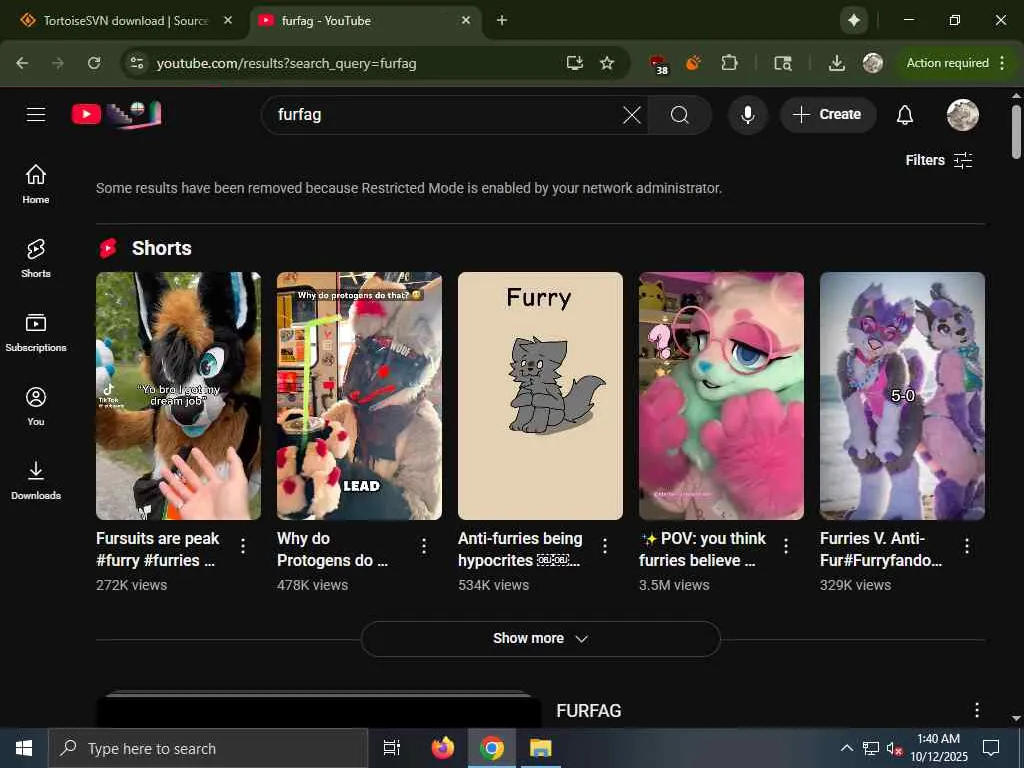Open Chrome profile avatar

point(872,63)
